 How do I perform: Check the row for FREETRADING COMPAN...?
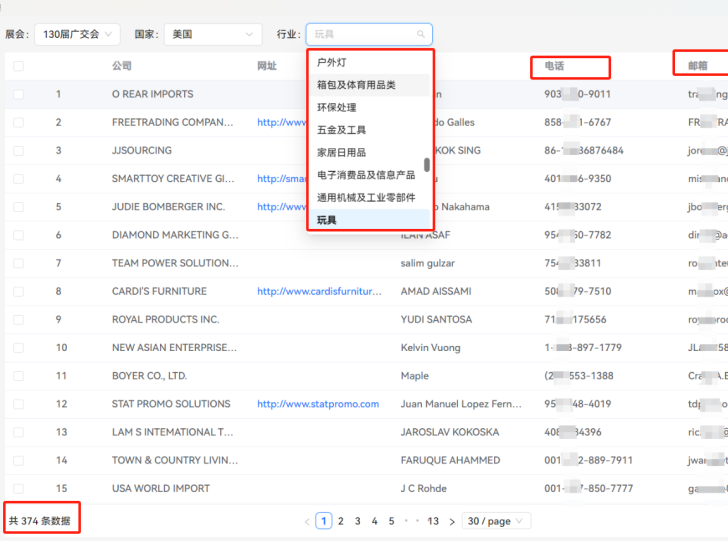point(19,123)
